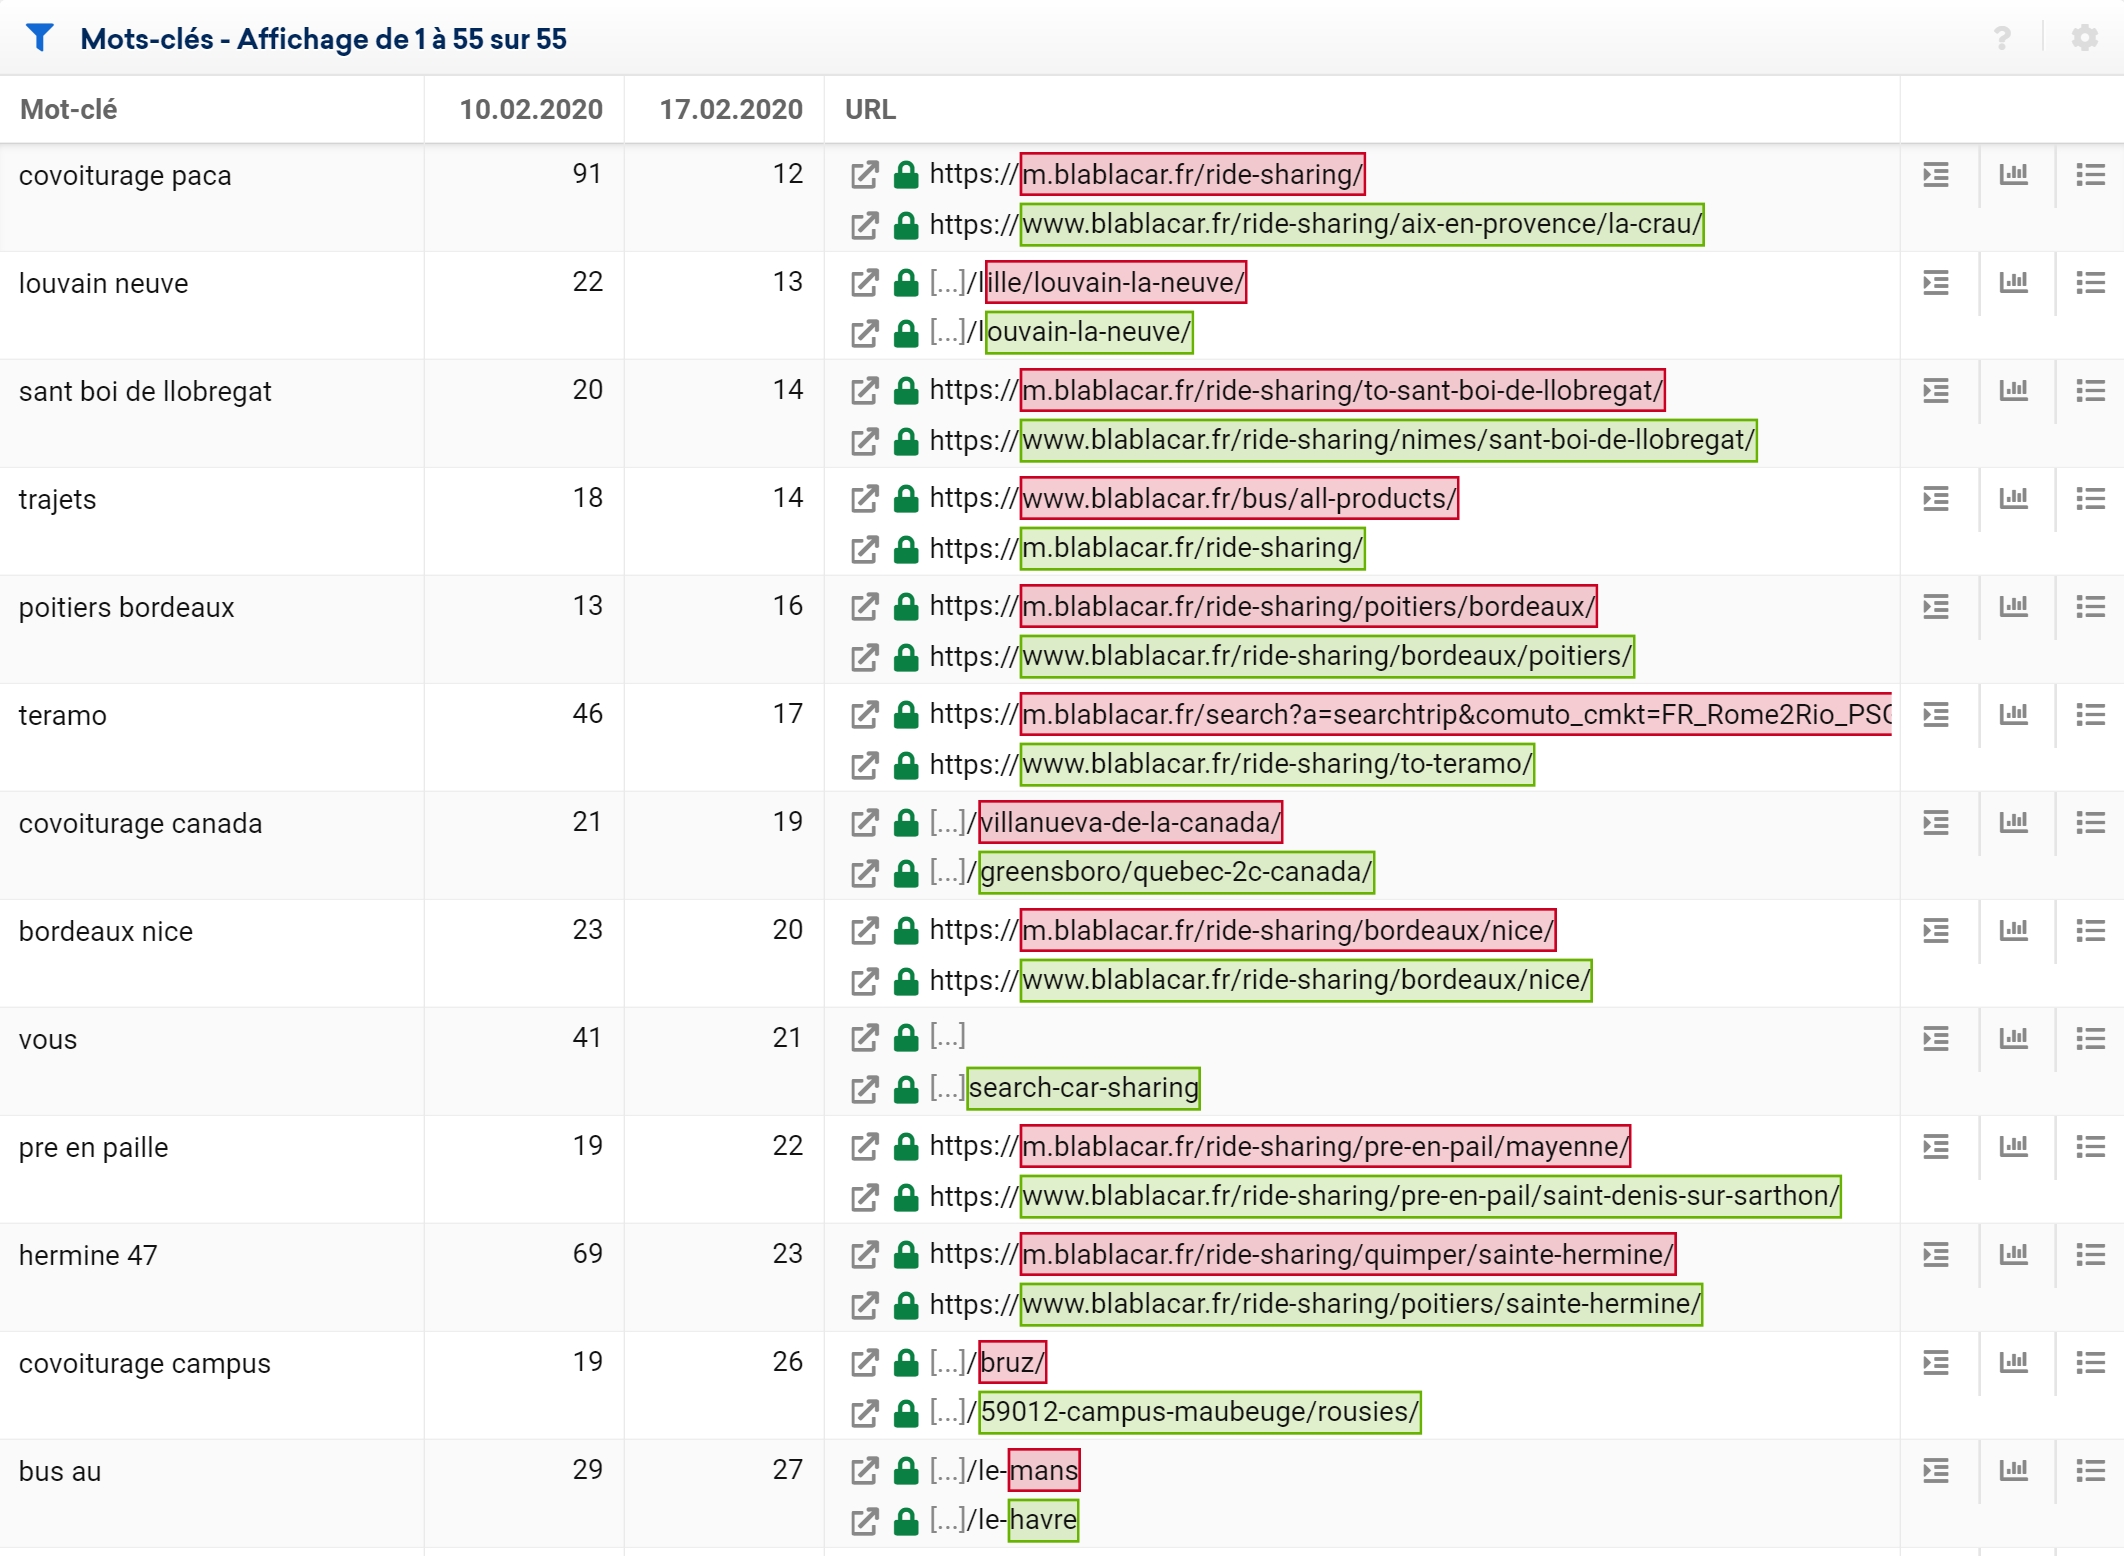The height and width of the screenshot is (1556, 2124).
Task: Sort by 17.02.2020 column header
Action: pyautogui.click(x=731, y=109)
